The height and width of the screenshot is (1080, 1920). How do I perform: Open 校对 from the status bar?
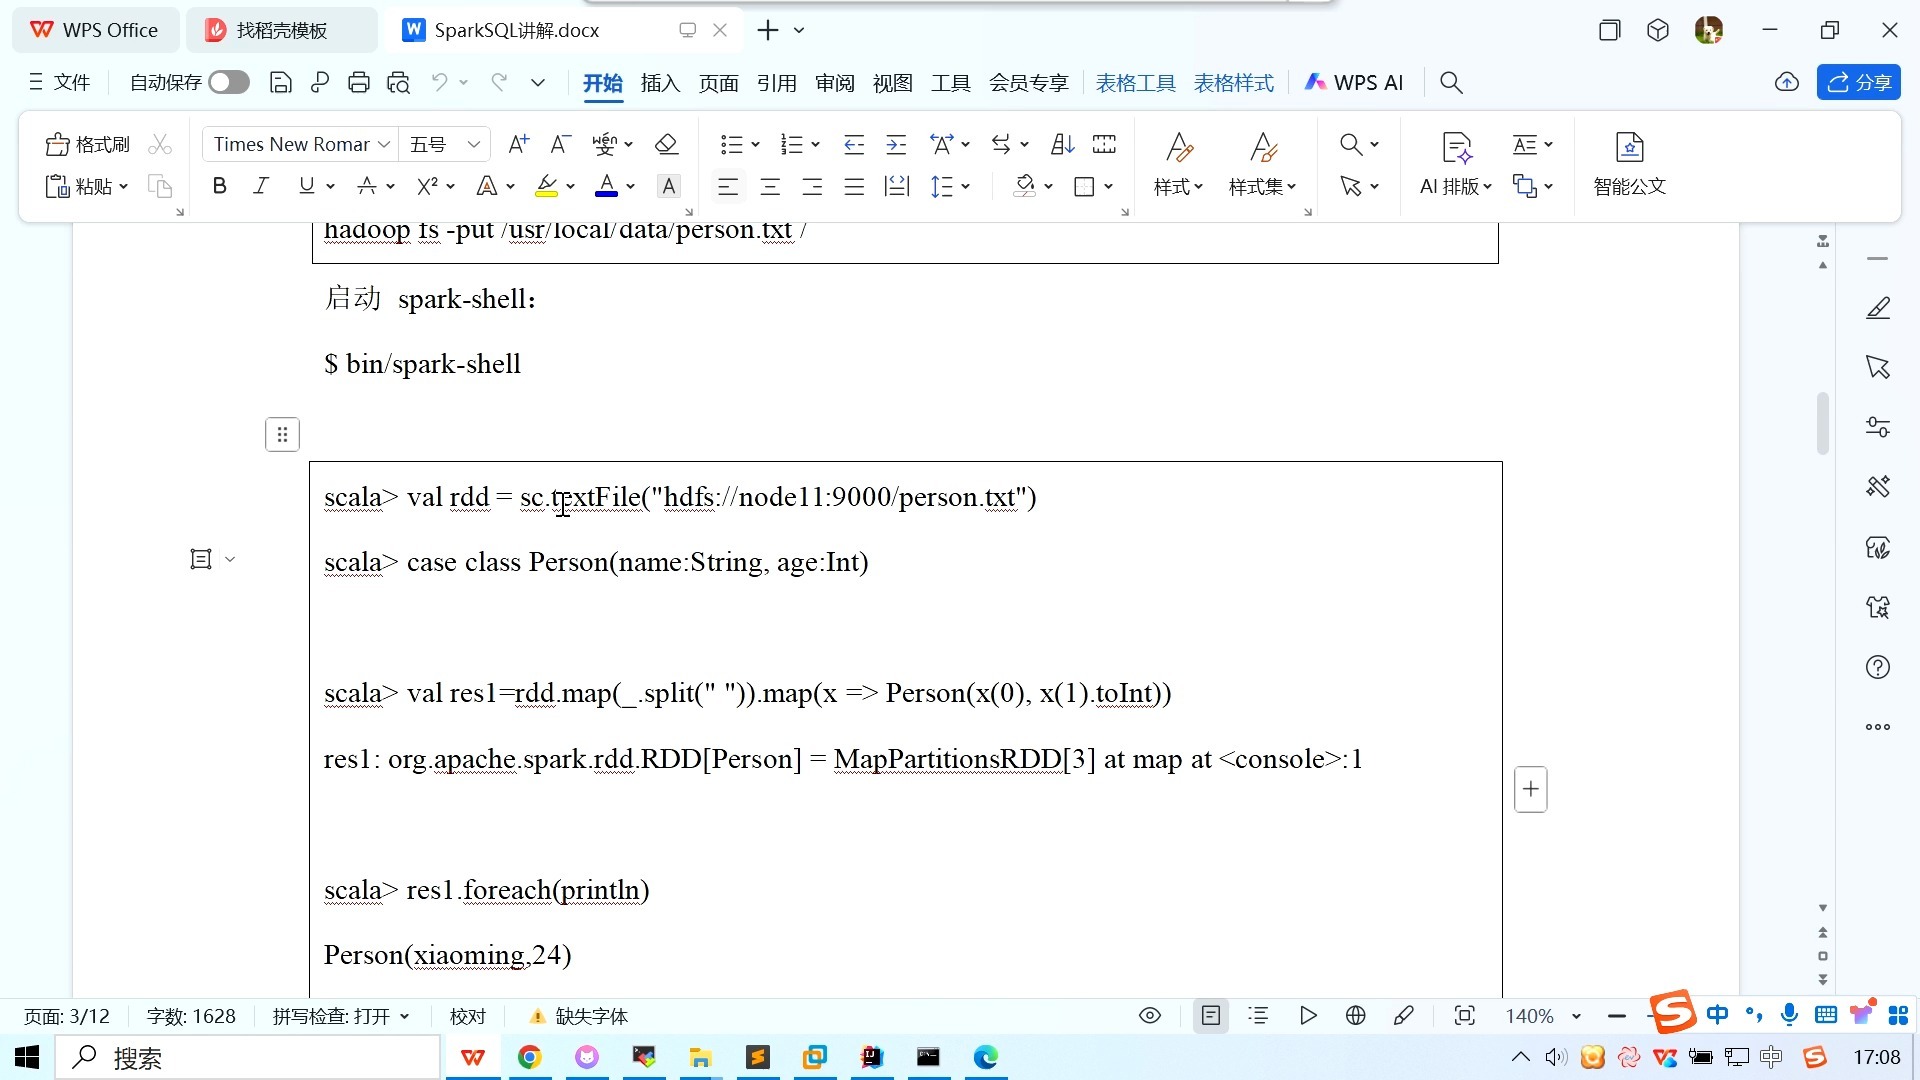coord(467,1015)
